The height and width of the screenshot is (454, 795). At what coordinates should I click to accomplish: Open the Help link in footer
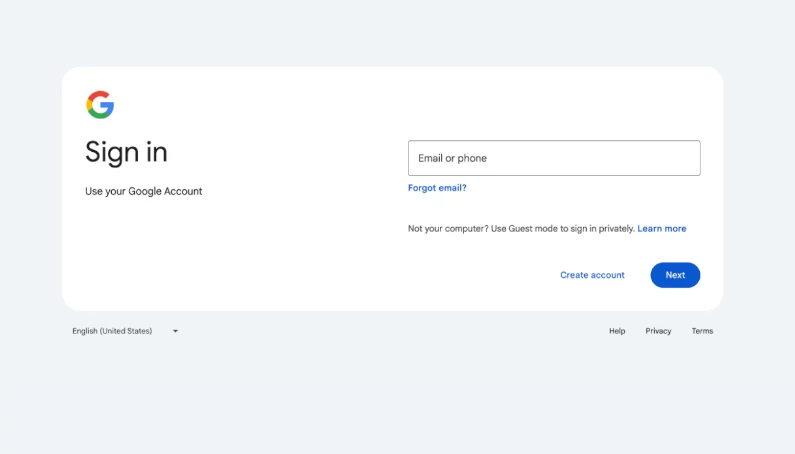tap(617, 331)
